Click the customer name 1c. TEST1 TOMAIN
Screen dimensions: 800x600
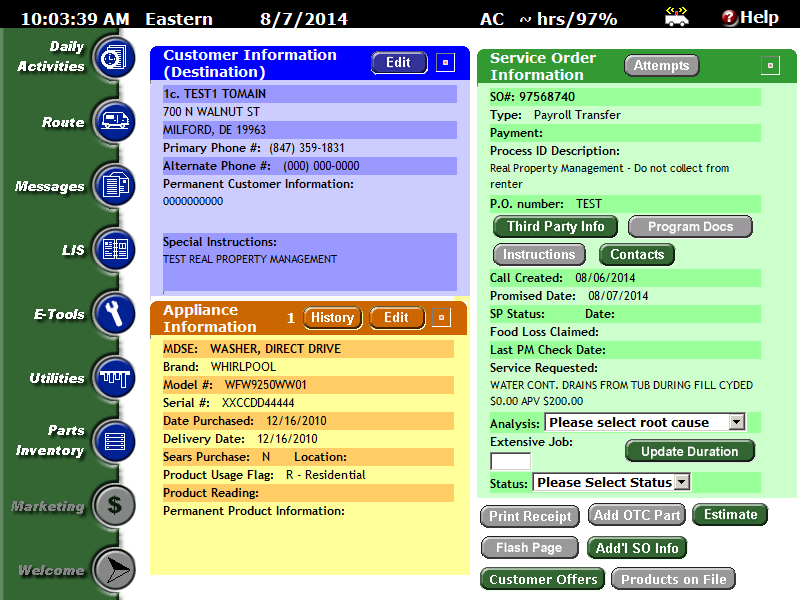(214, 94)
